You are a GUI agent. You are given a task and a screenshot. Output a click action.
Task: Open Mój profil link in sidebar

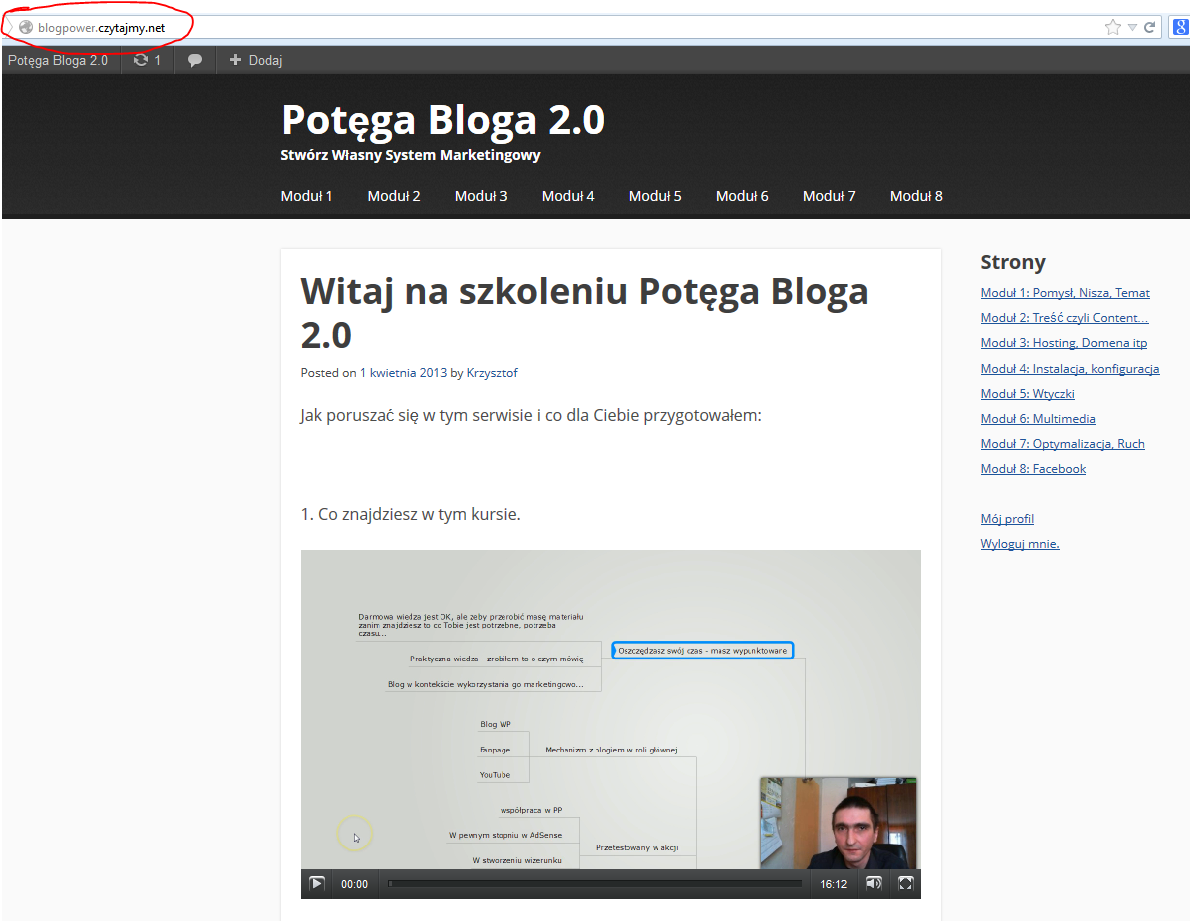point(1007,519)
